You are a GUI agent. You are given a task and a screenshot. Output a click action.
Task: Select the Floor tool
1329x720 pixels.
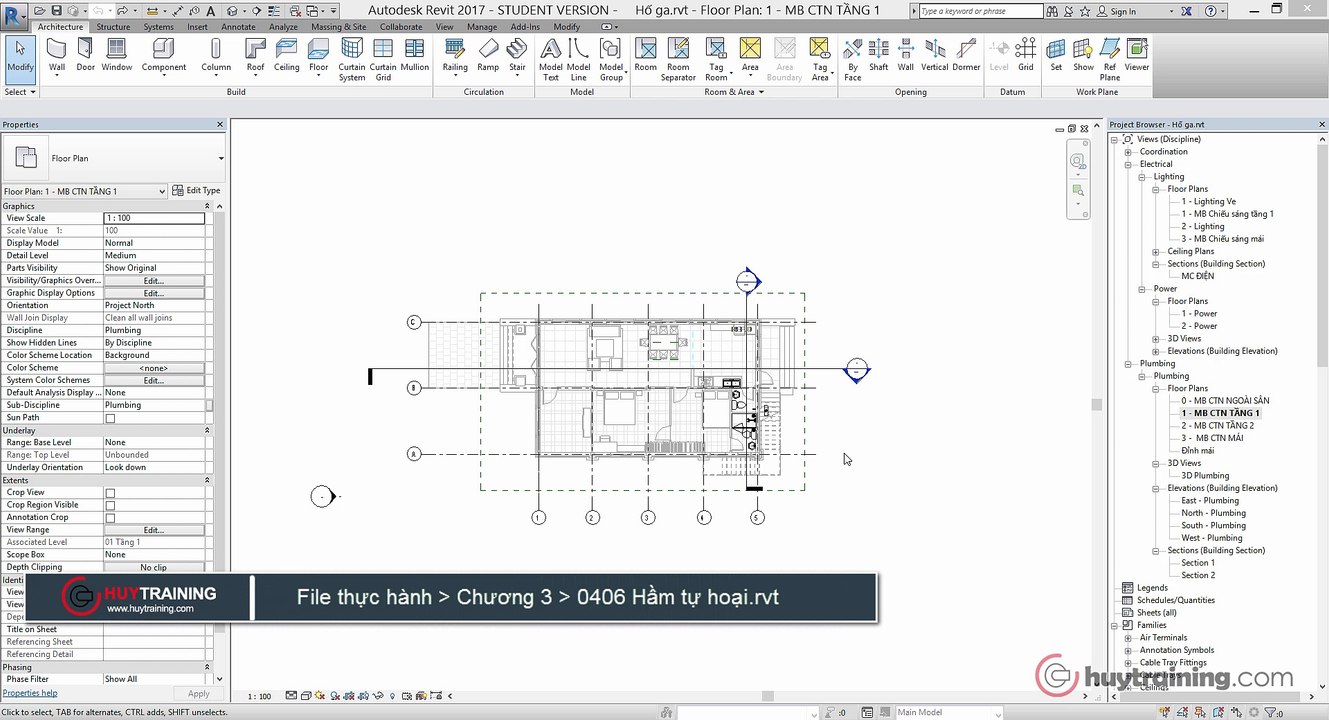(x=318, y=55)
